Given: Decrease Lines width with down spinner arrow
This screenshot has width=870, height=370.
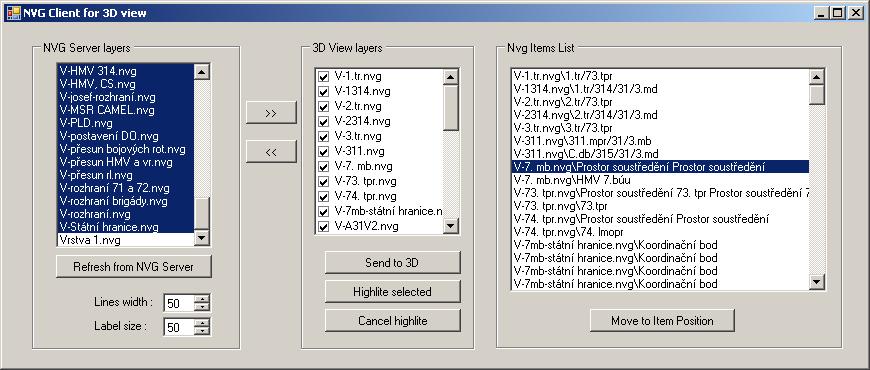Looking at the screenshot, I should [x=203, y=307].
